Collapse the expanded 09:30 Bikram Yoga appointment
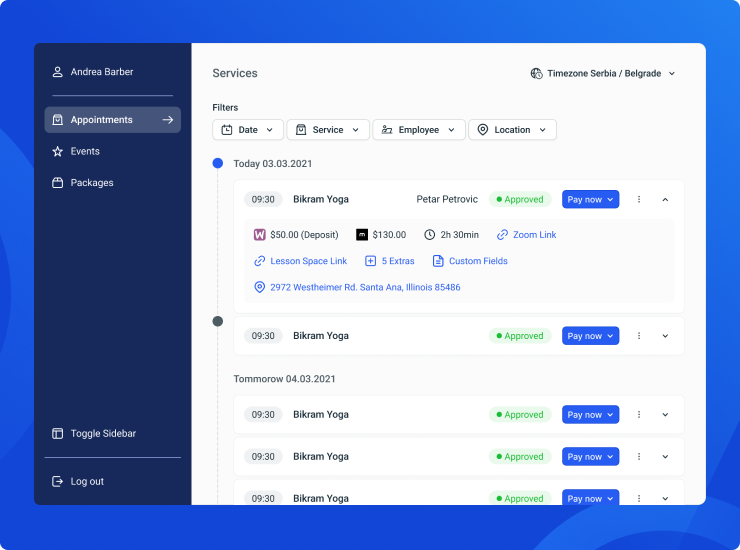This screenshot has height=550, width=740. (x=665, y=199)
